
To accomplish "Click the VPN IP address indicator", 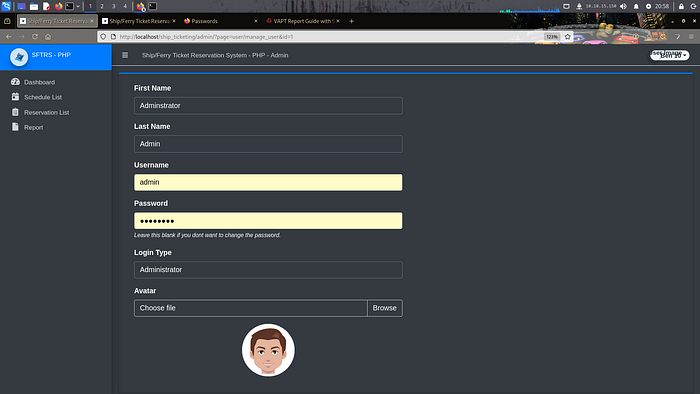I will (x=600, y=6).
